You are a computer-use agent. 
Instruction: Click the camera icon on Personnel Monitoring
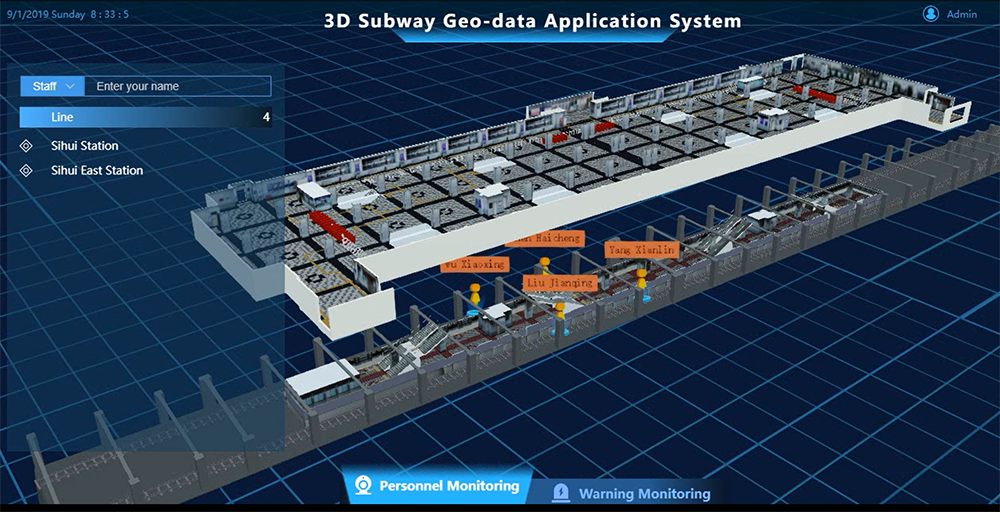(x=364, y=486)
